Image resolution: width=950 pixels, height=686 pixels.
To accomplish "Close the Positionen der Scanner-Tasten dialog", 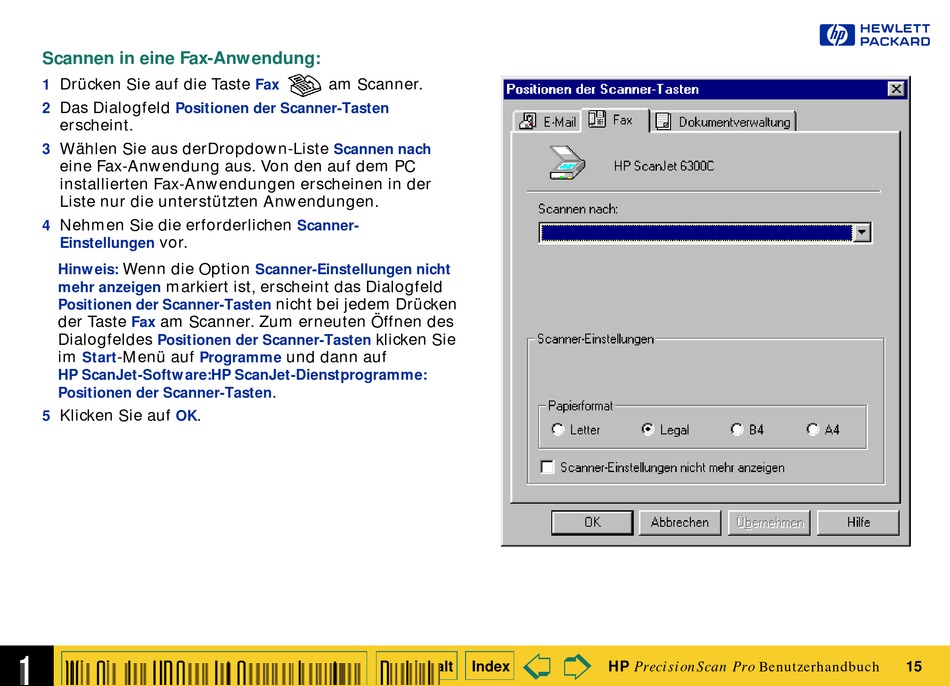I will point(895,90).
